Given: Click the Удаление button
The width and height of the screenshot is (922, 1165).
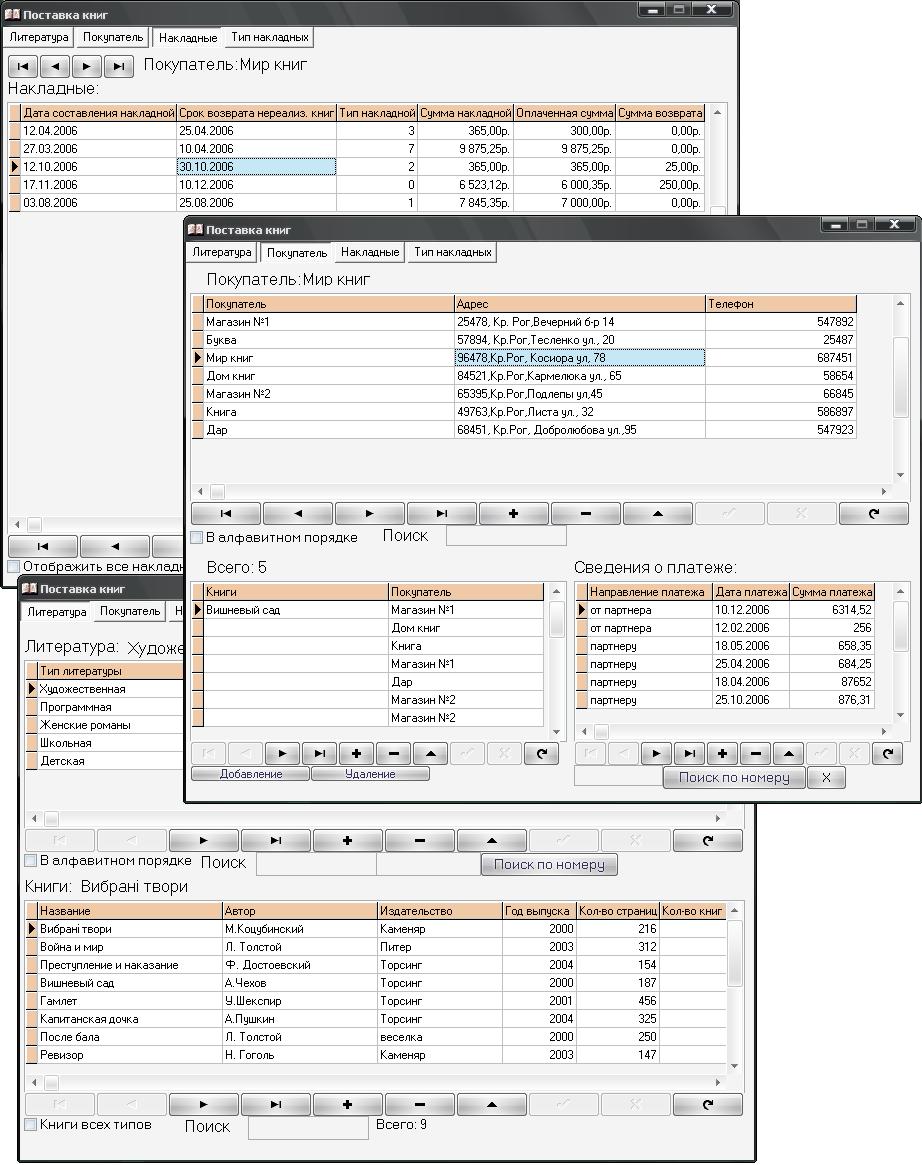Looking at the screenshot, I should point(370,774).
